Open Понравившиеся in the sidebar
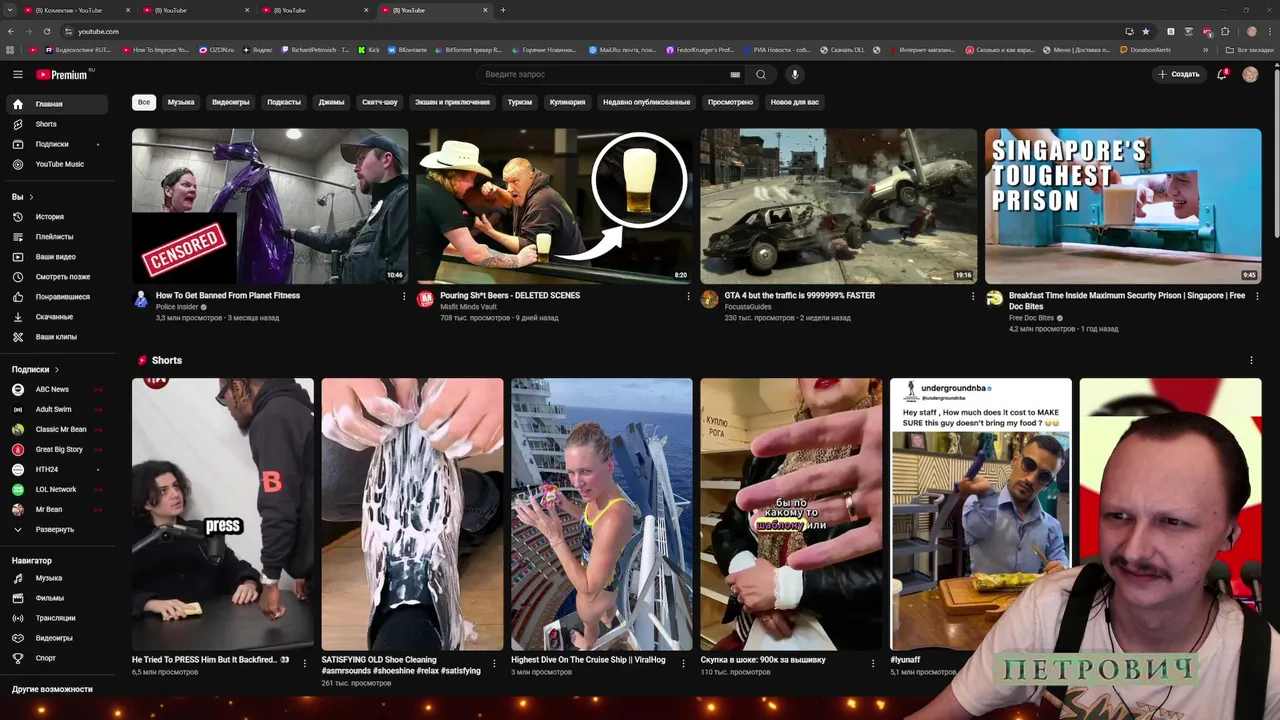1280x720 pixels. tap(56, 297)
